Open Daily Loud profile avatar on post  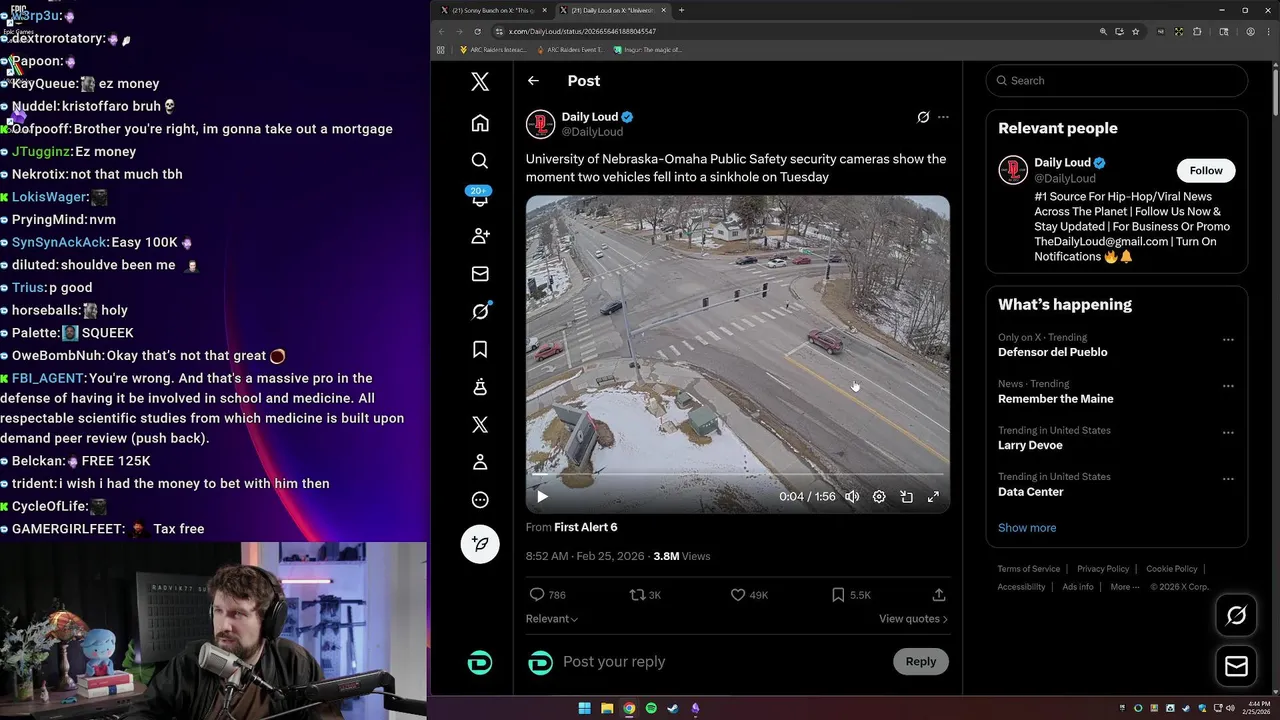(x=540, y=124)
